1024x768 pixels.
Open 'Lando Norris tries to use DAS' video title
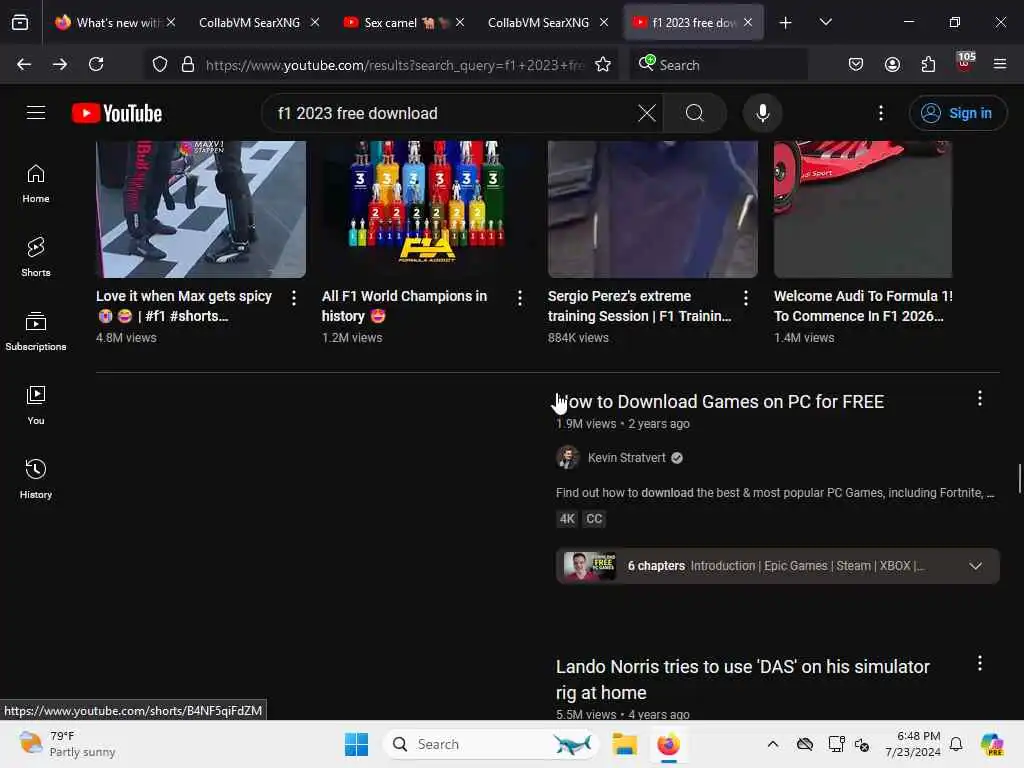coord(743,679)
